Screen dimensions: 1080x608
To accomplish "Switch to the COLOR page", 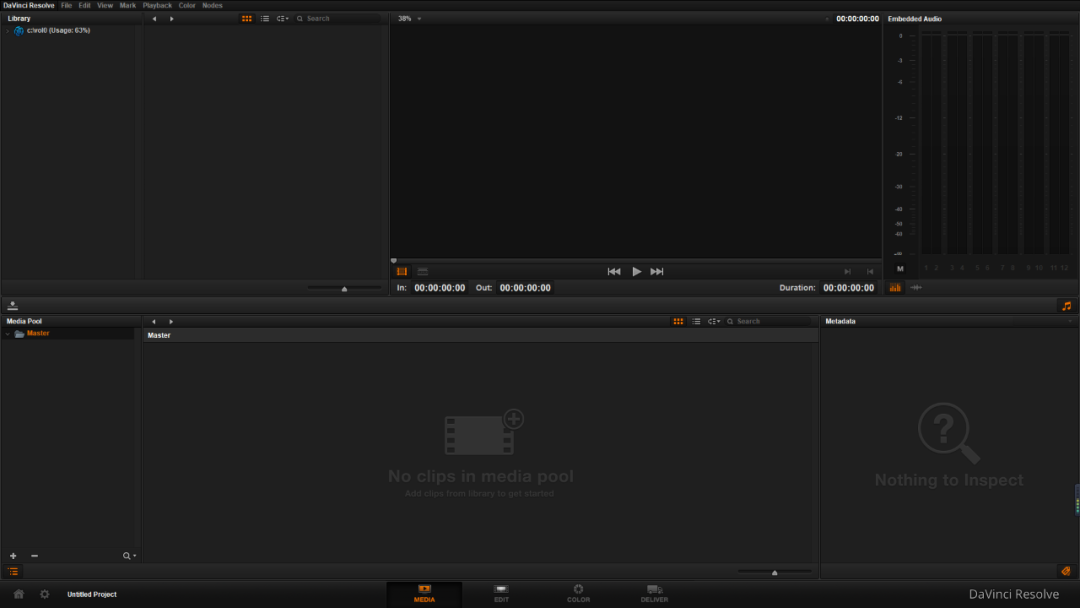I will tap(579, 594).
